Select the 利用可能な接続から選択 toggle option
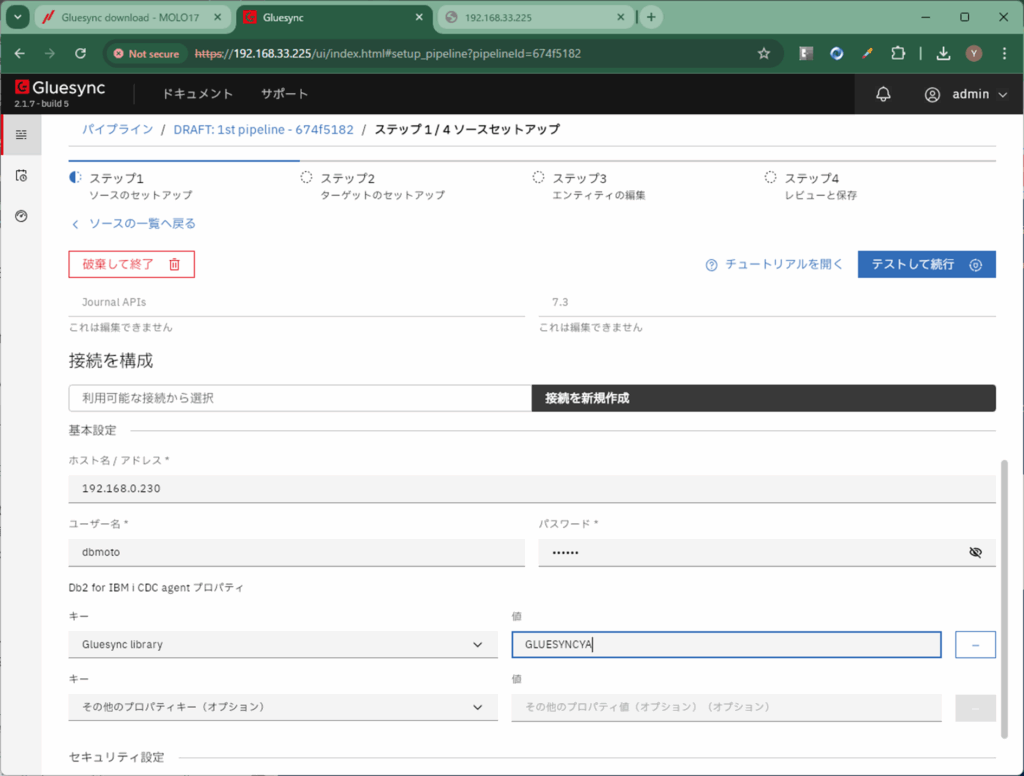The width and height of the screenshot is (1024, 776). [300, 398]
